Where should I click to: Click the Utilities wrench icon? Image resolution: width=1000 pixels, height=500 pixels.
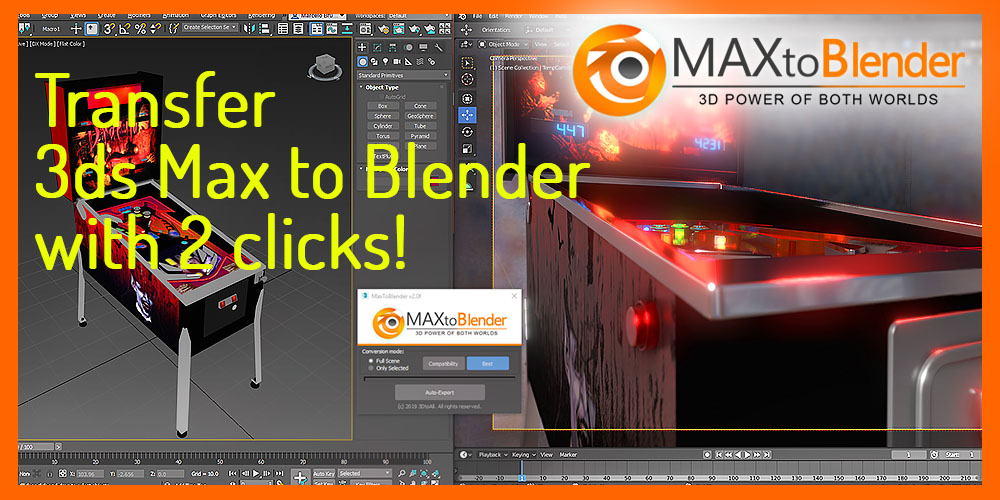tap(441, 47)
